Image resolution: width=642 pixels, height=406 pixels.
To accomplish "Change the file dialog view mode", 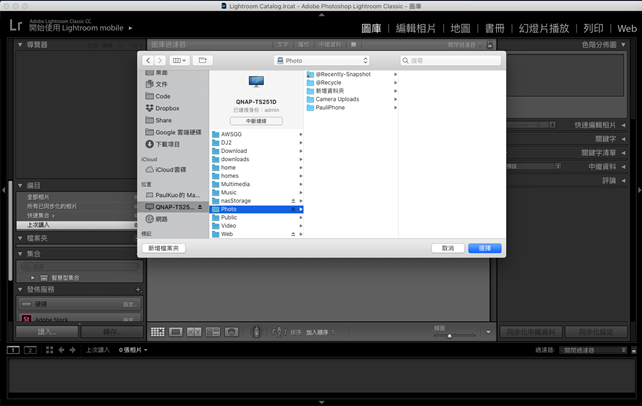I will point(179,61).
